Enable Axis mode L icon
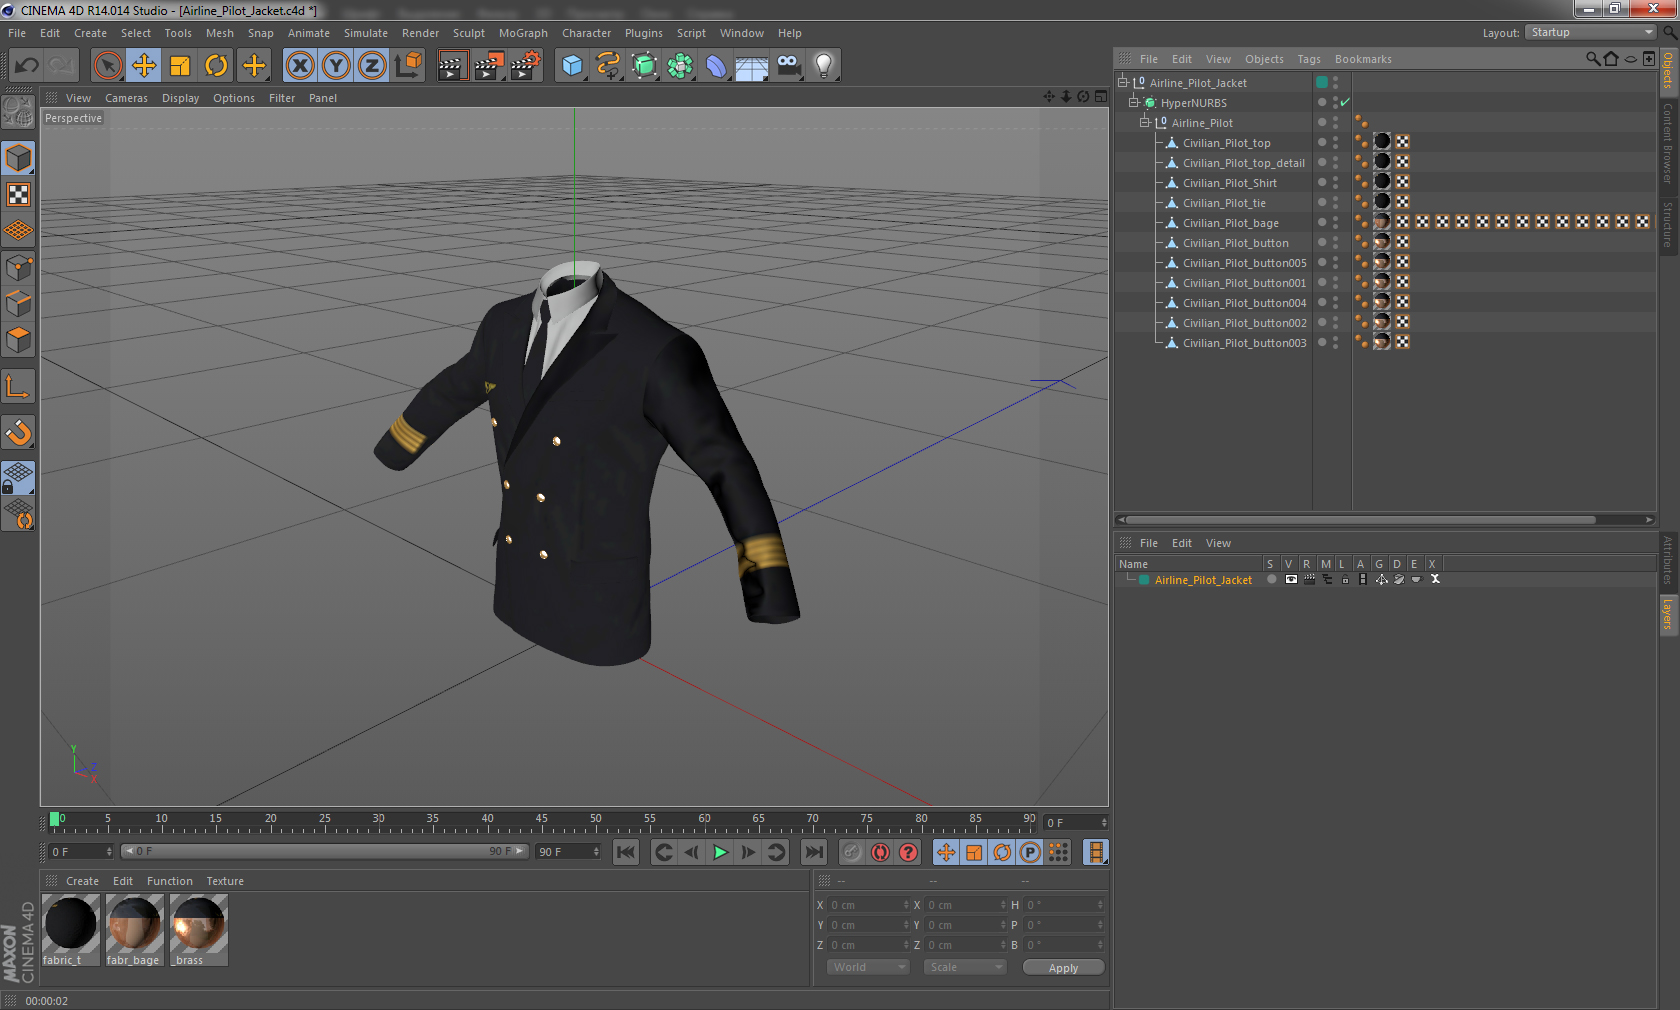Image resolution: width=1680 pixels, height=1010 pixels. coord(18,386)
